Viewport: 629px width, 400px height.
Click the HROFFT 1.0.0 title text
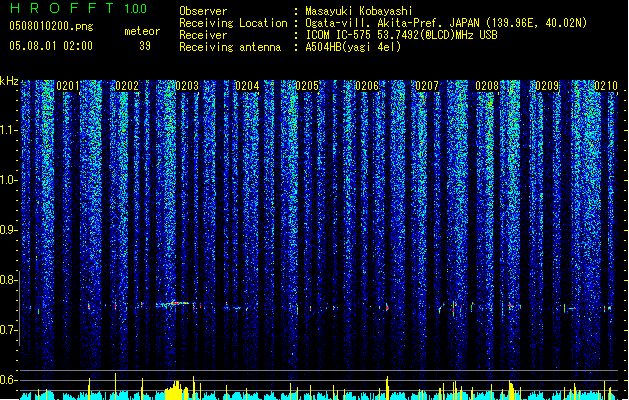pyautogui.click(x=78, y=8)
